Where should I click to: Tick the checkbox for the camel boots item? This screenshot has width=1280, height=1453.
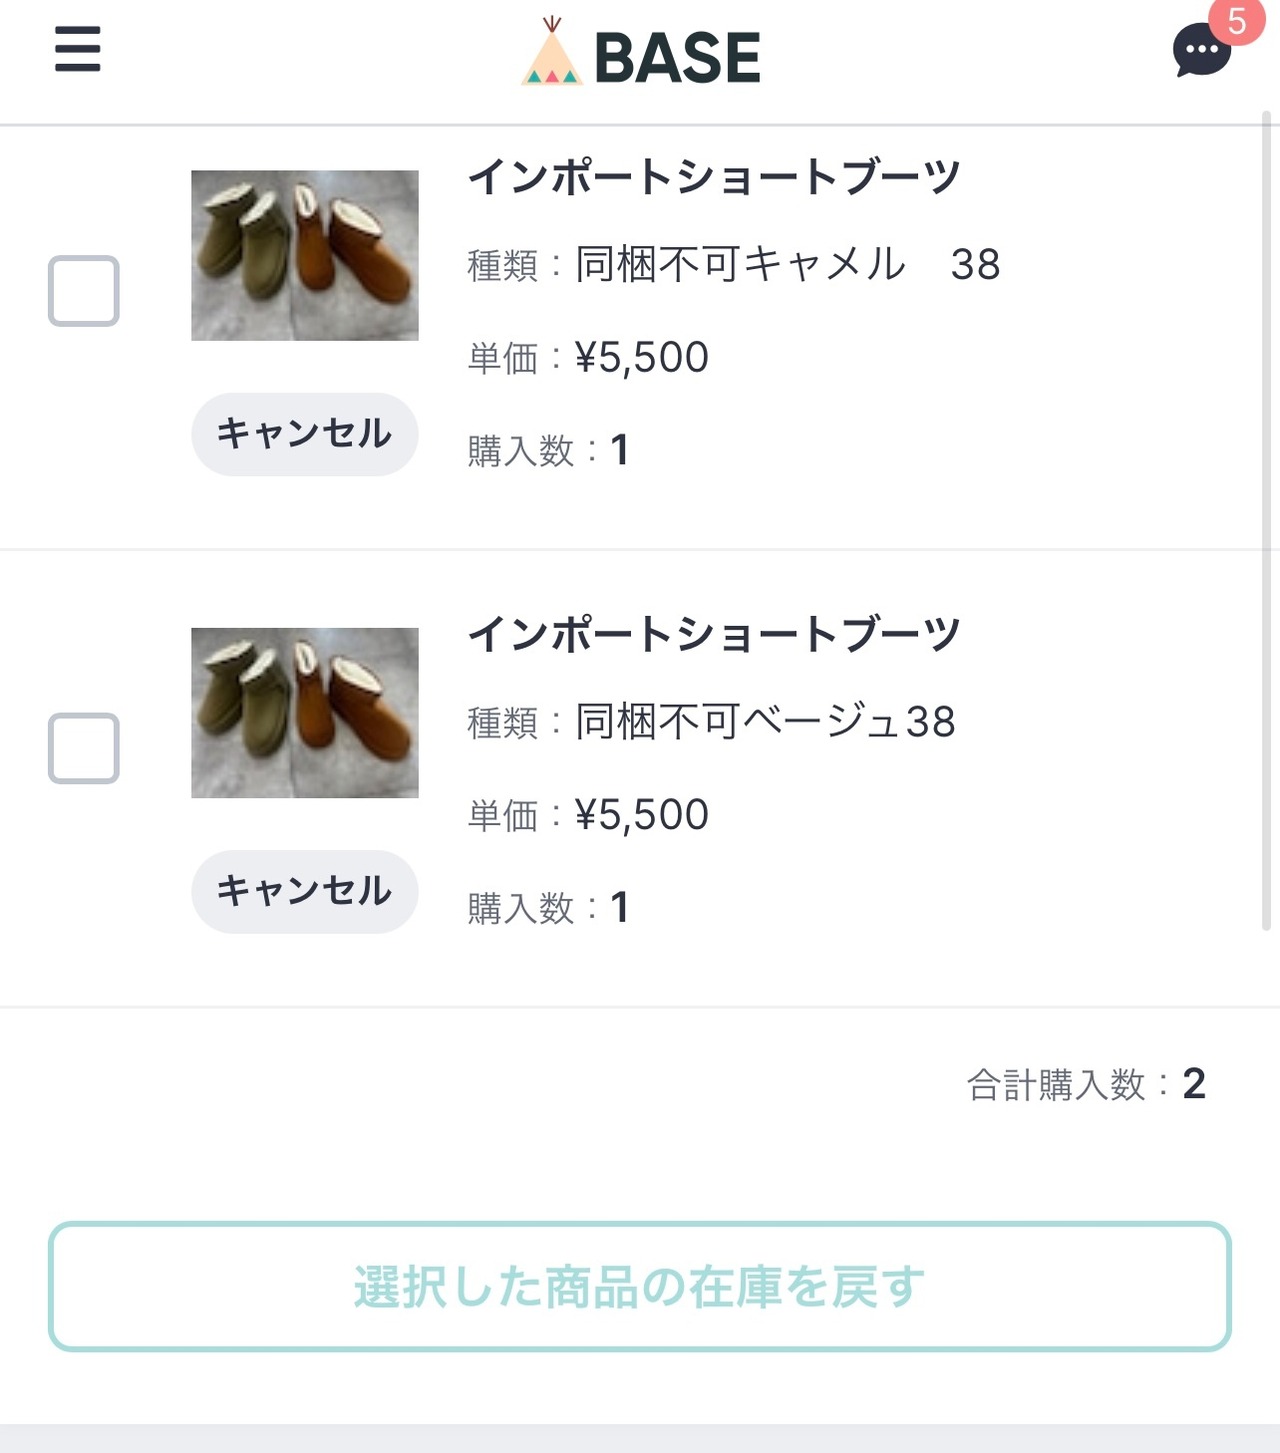click(x=84, y=291)
